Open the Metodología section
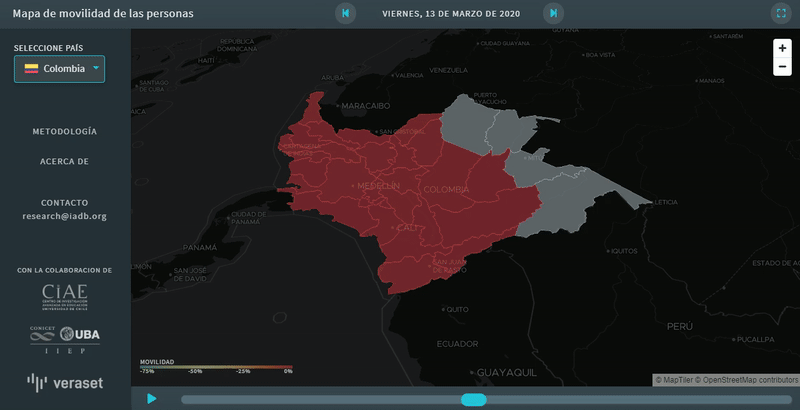 tap(65, 131)
